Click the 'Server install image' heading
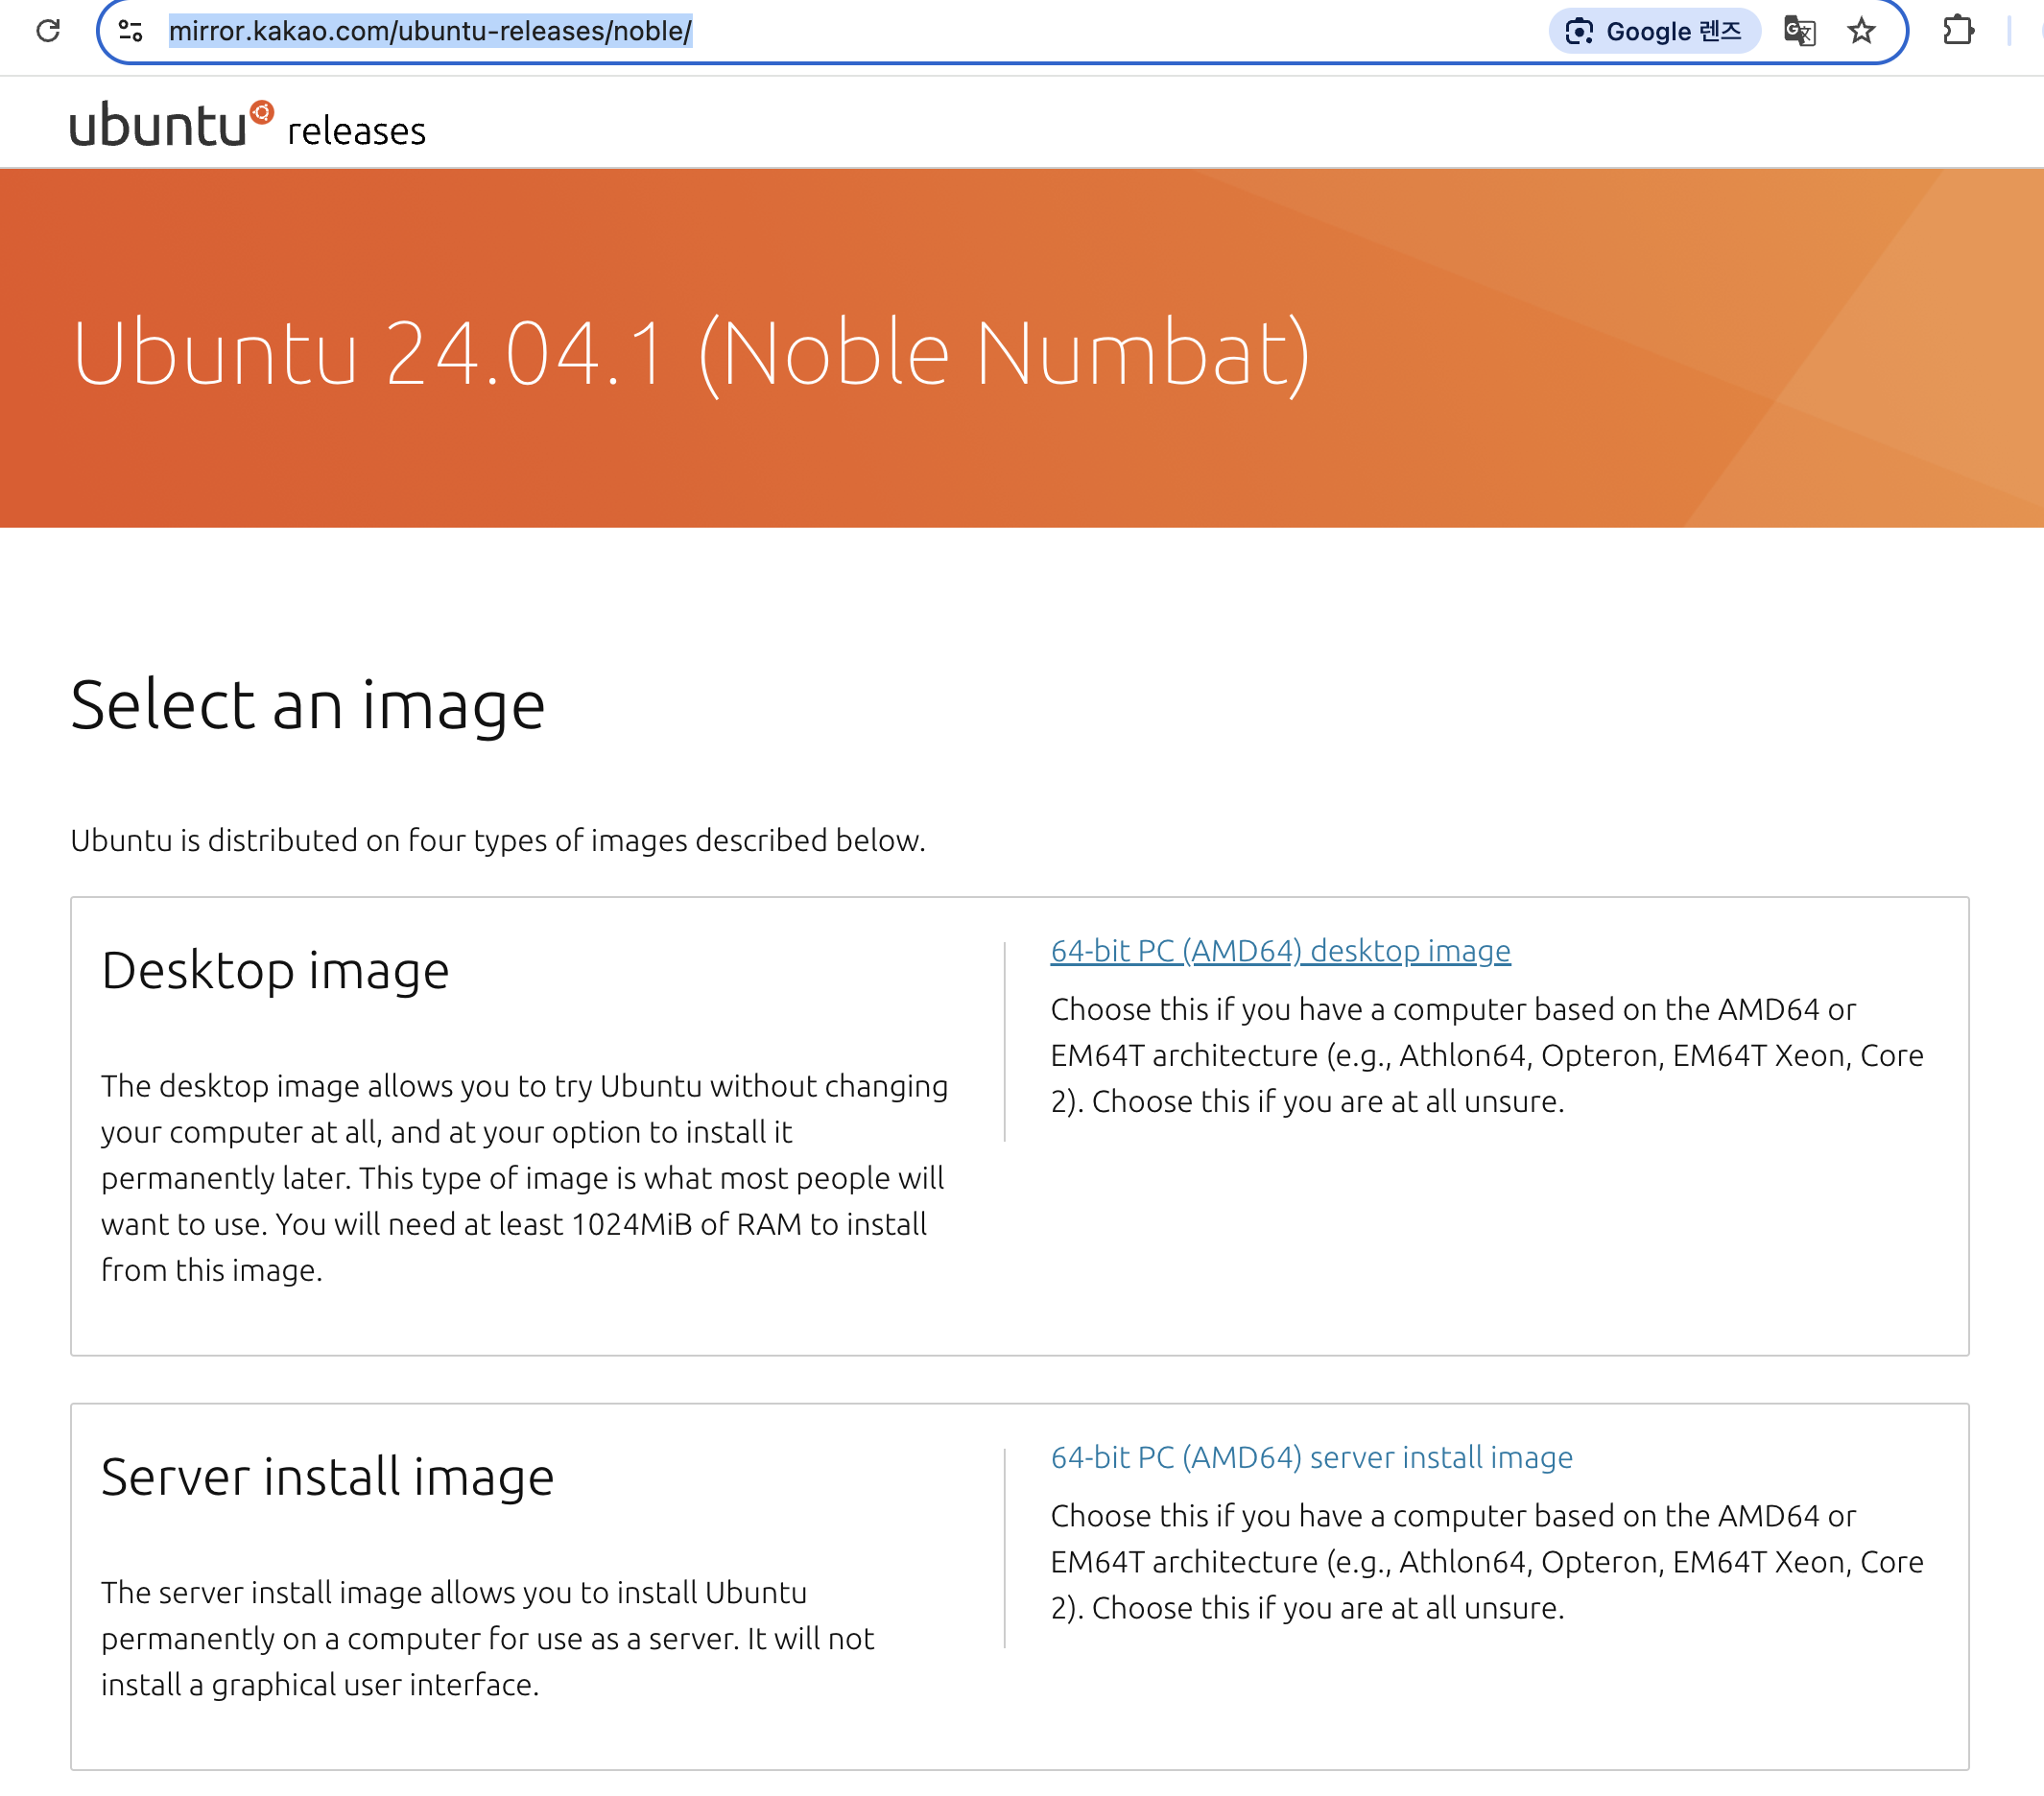2044x1796 pixels. [327, 1477]
